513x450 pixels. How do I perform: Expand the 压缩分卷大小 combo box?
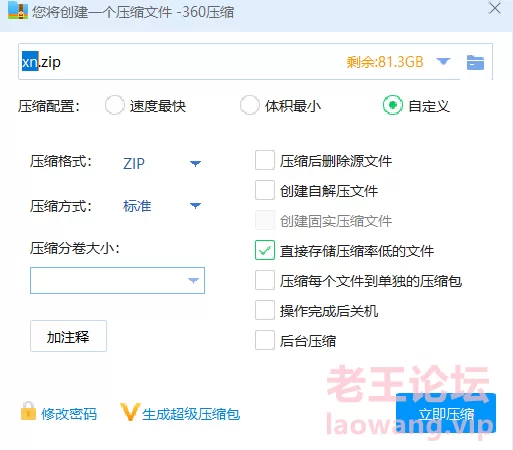(x=117, y=280)
